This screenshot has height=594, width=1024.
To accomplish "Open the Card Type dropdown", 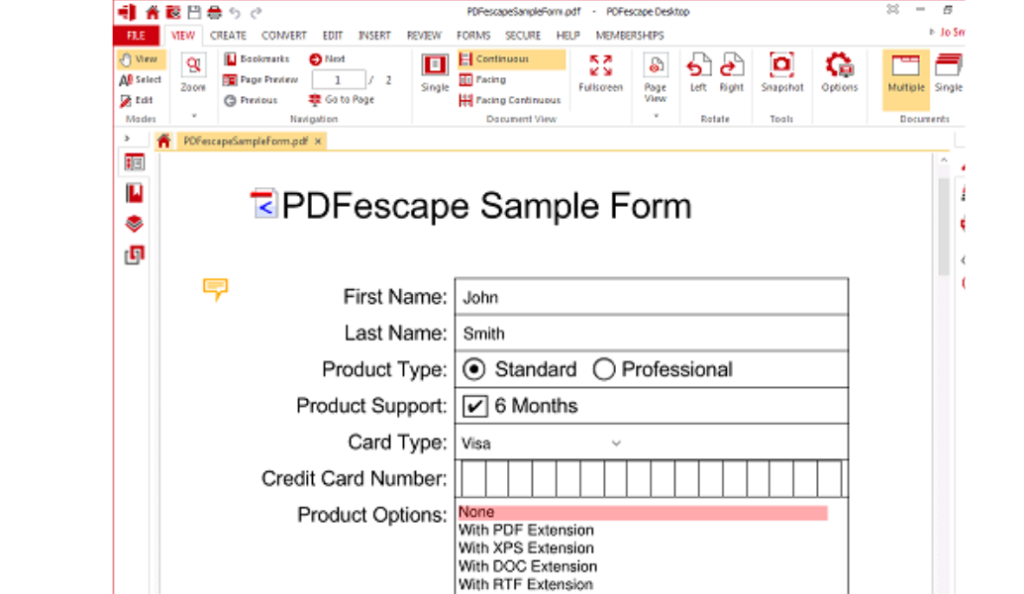I will [615, 442].
